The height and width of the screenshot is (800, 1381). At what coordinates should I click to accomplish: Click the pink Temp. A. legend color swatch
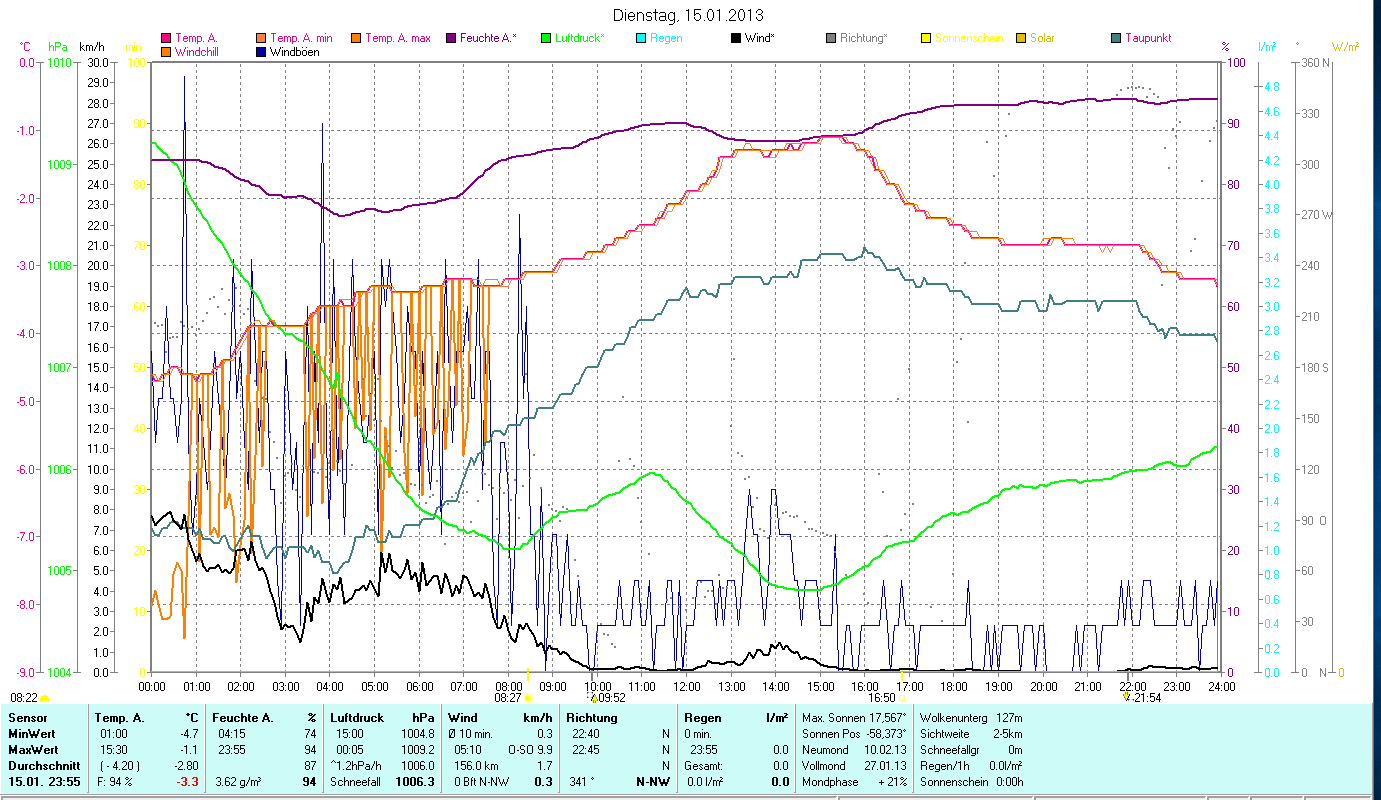(166, 38)
